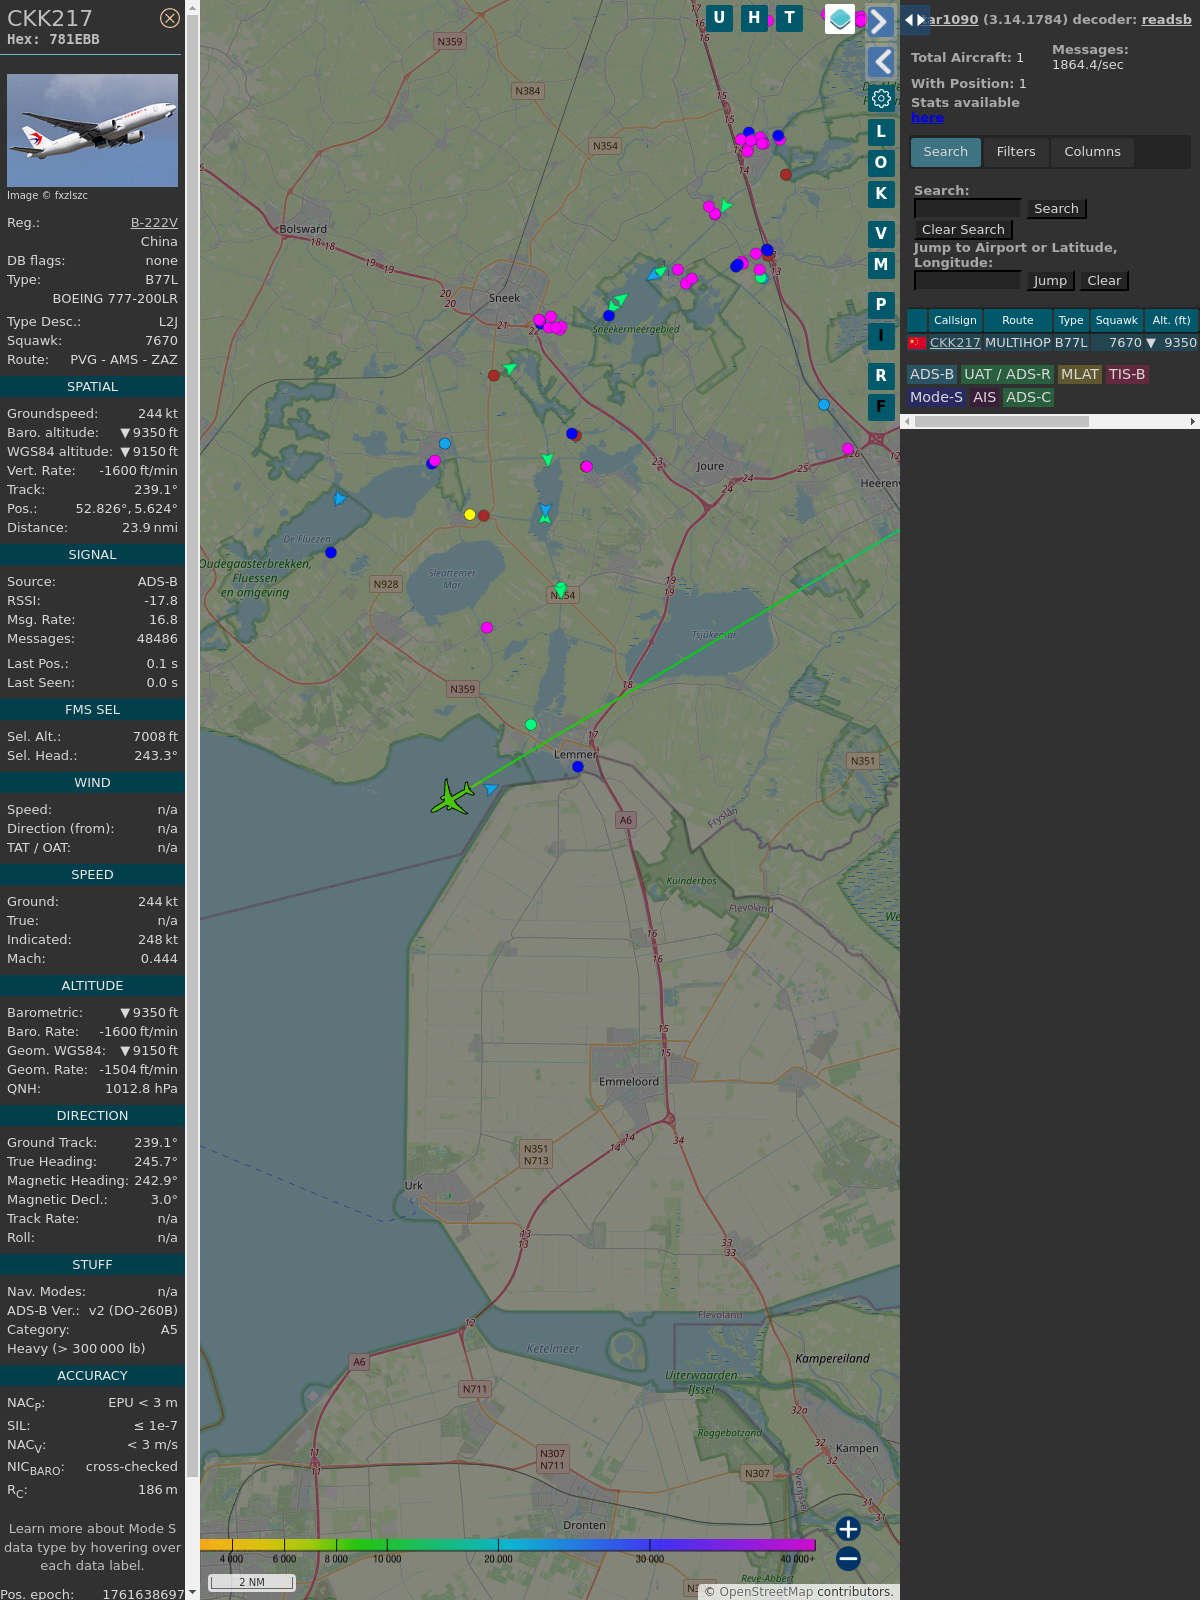
Task: Click the Jump to Airport input field
Action: tap(967, 281)
